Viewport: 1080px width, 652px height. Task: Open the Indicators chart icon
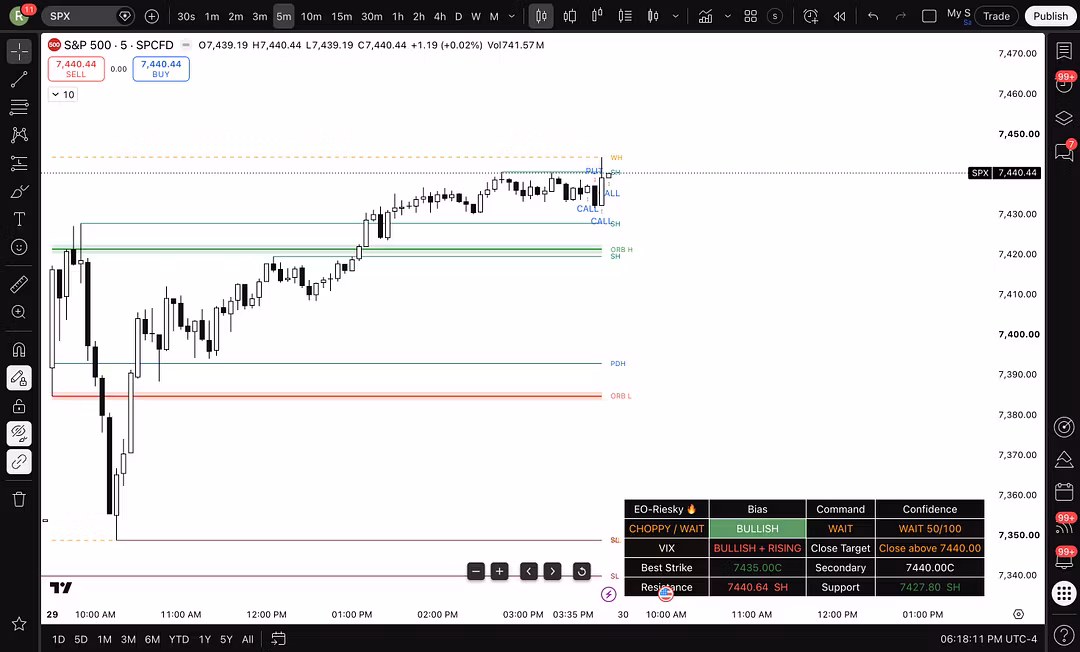tap(705, 16)
